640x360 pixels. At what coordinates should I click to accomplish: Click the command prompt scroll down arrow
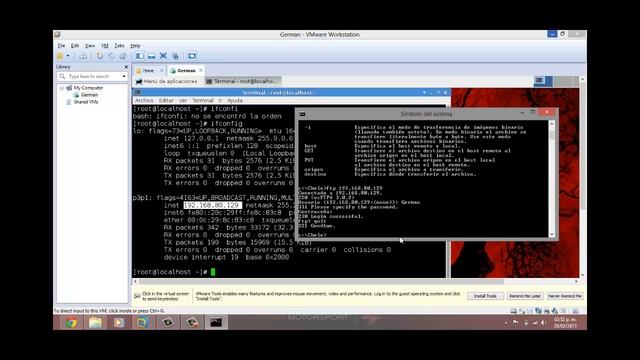coord(552,234)
